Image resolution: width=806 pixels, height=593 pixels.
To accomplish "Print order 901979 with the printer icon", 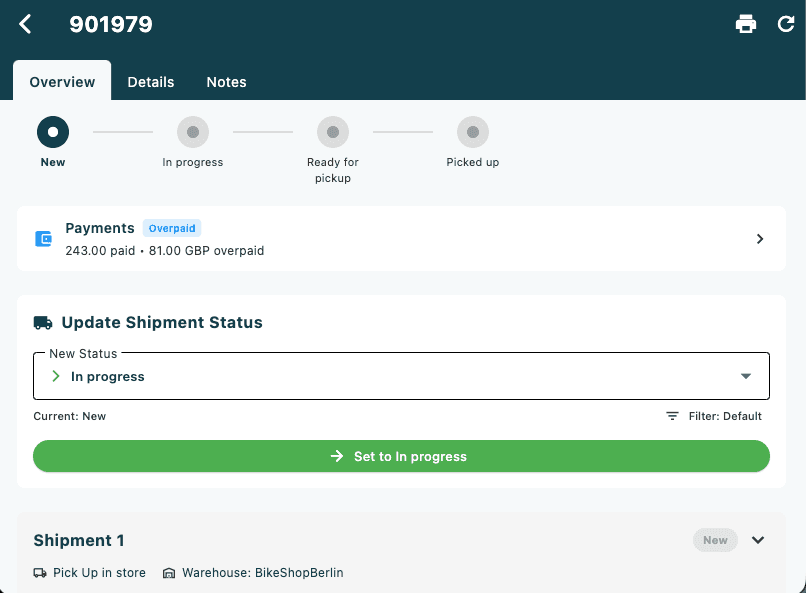I will click(745, 24).
